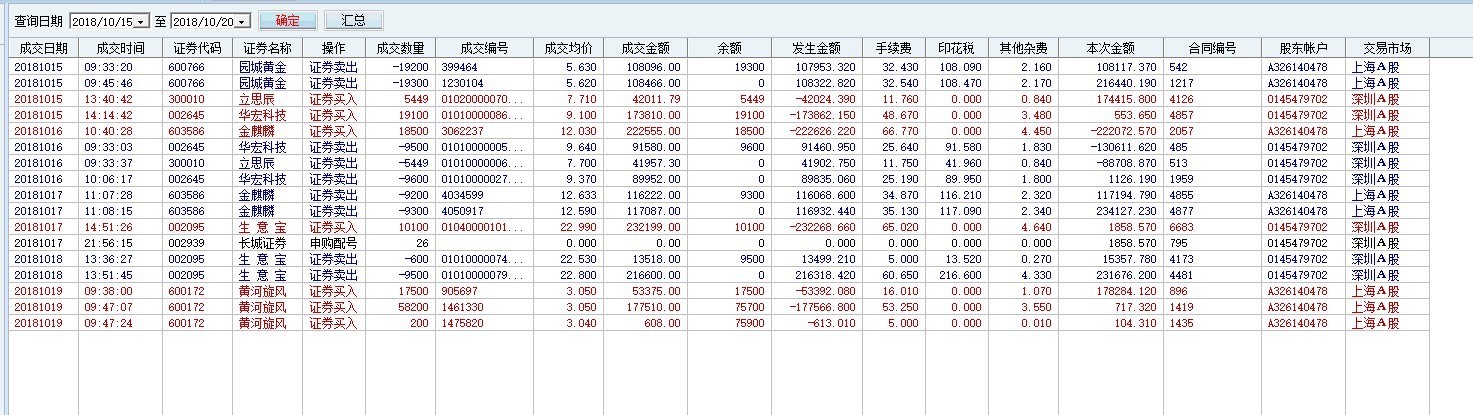
Task: Click the trade number 1230104
Action: (x=462, y=83)
